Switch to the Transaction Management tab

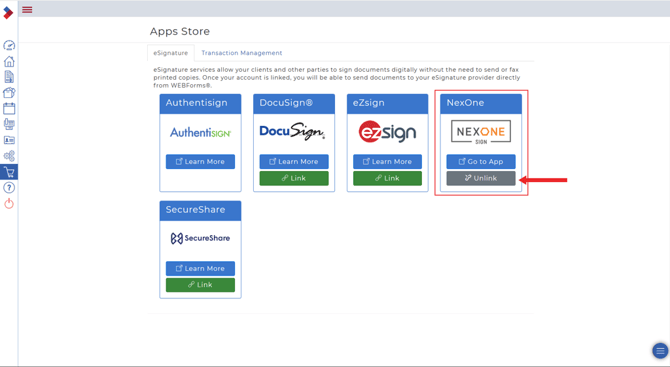pos(242,53)
